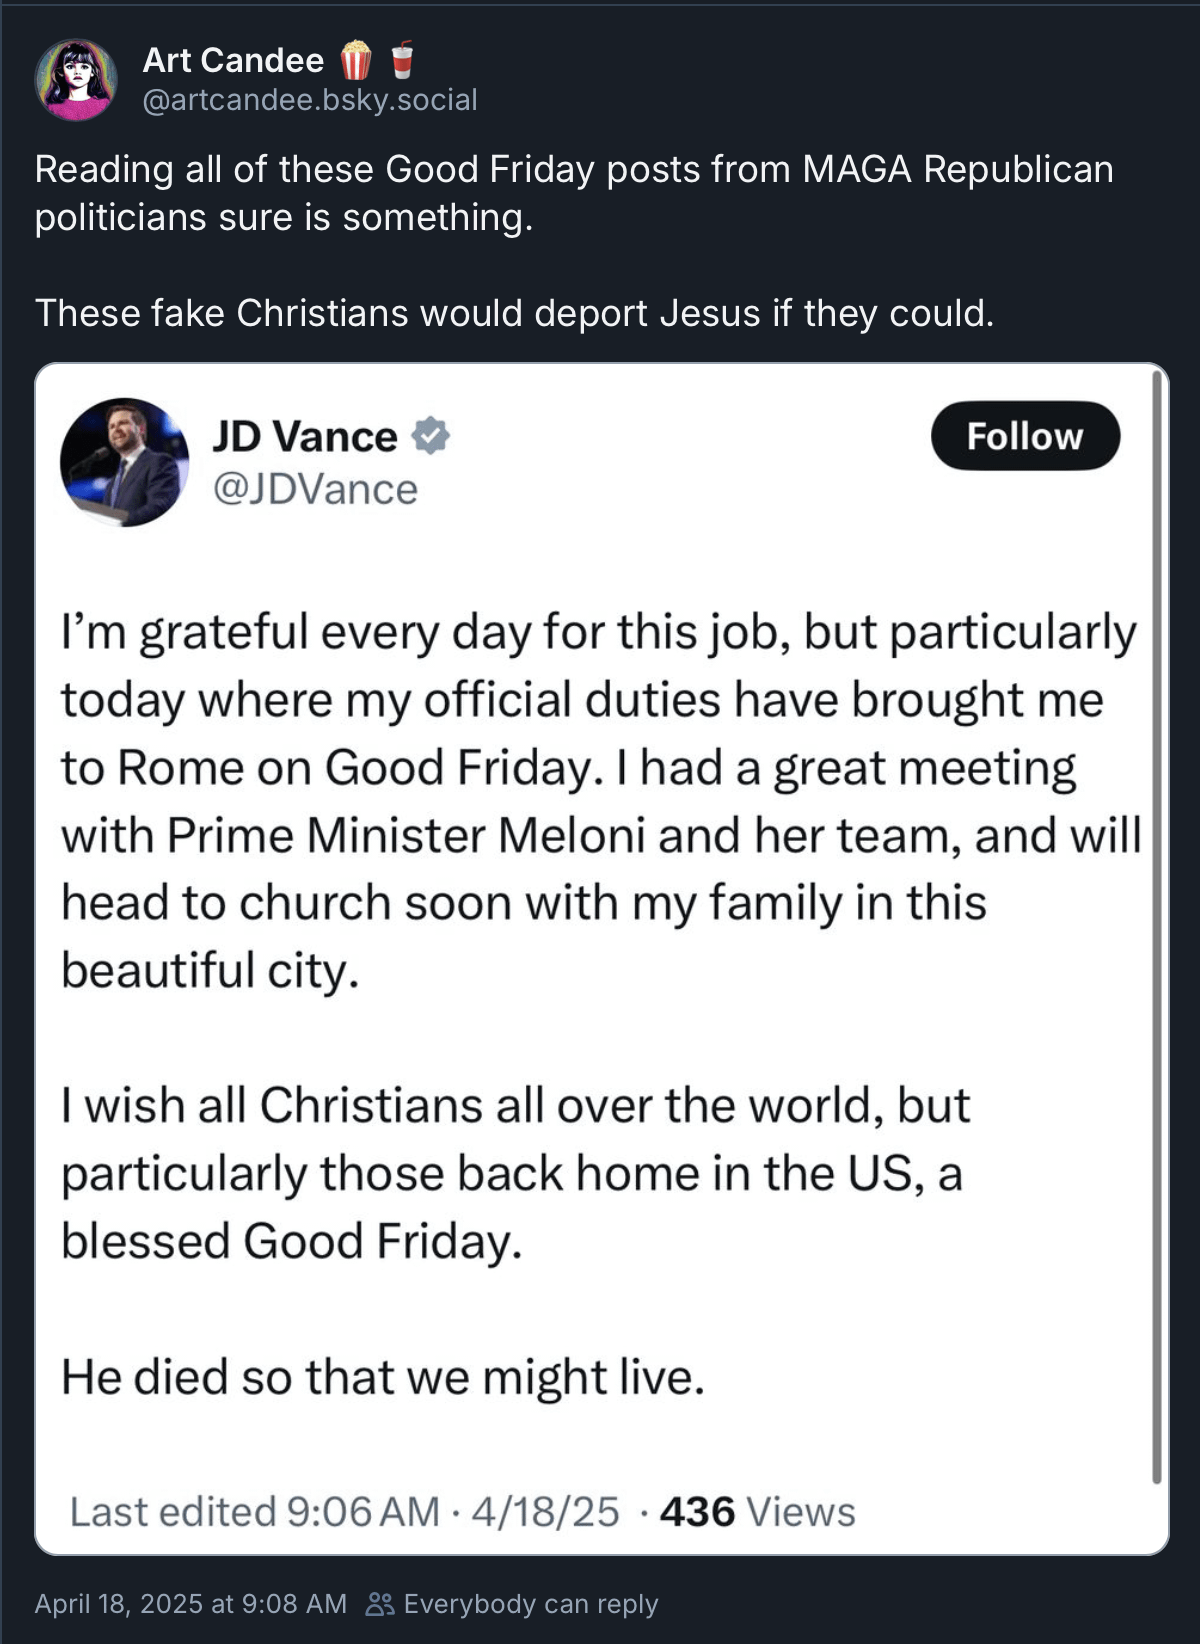Click the tweet paragraph mentioning Prime Minister Meloni
Viewport: 1200px width, 1644px height.
pyautogui.click(x=600, y=801)
